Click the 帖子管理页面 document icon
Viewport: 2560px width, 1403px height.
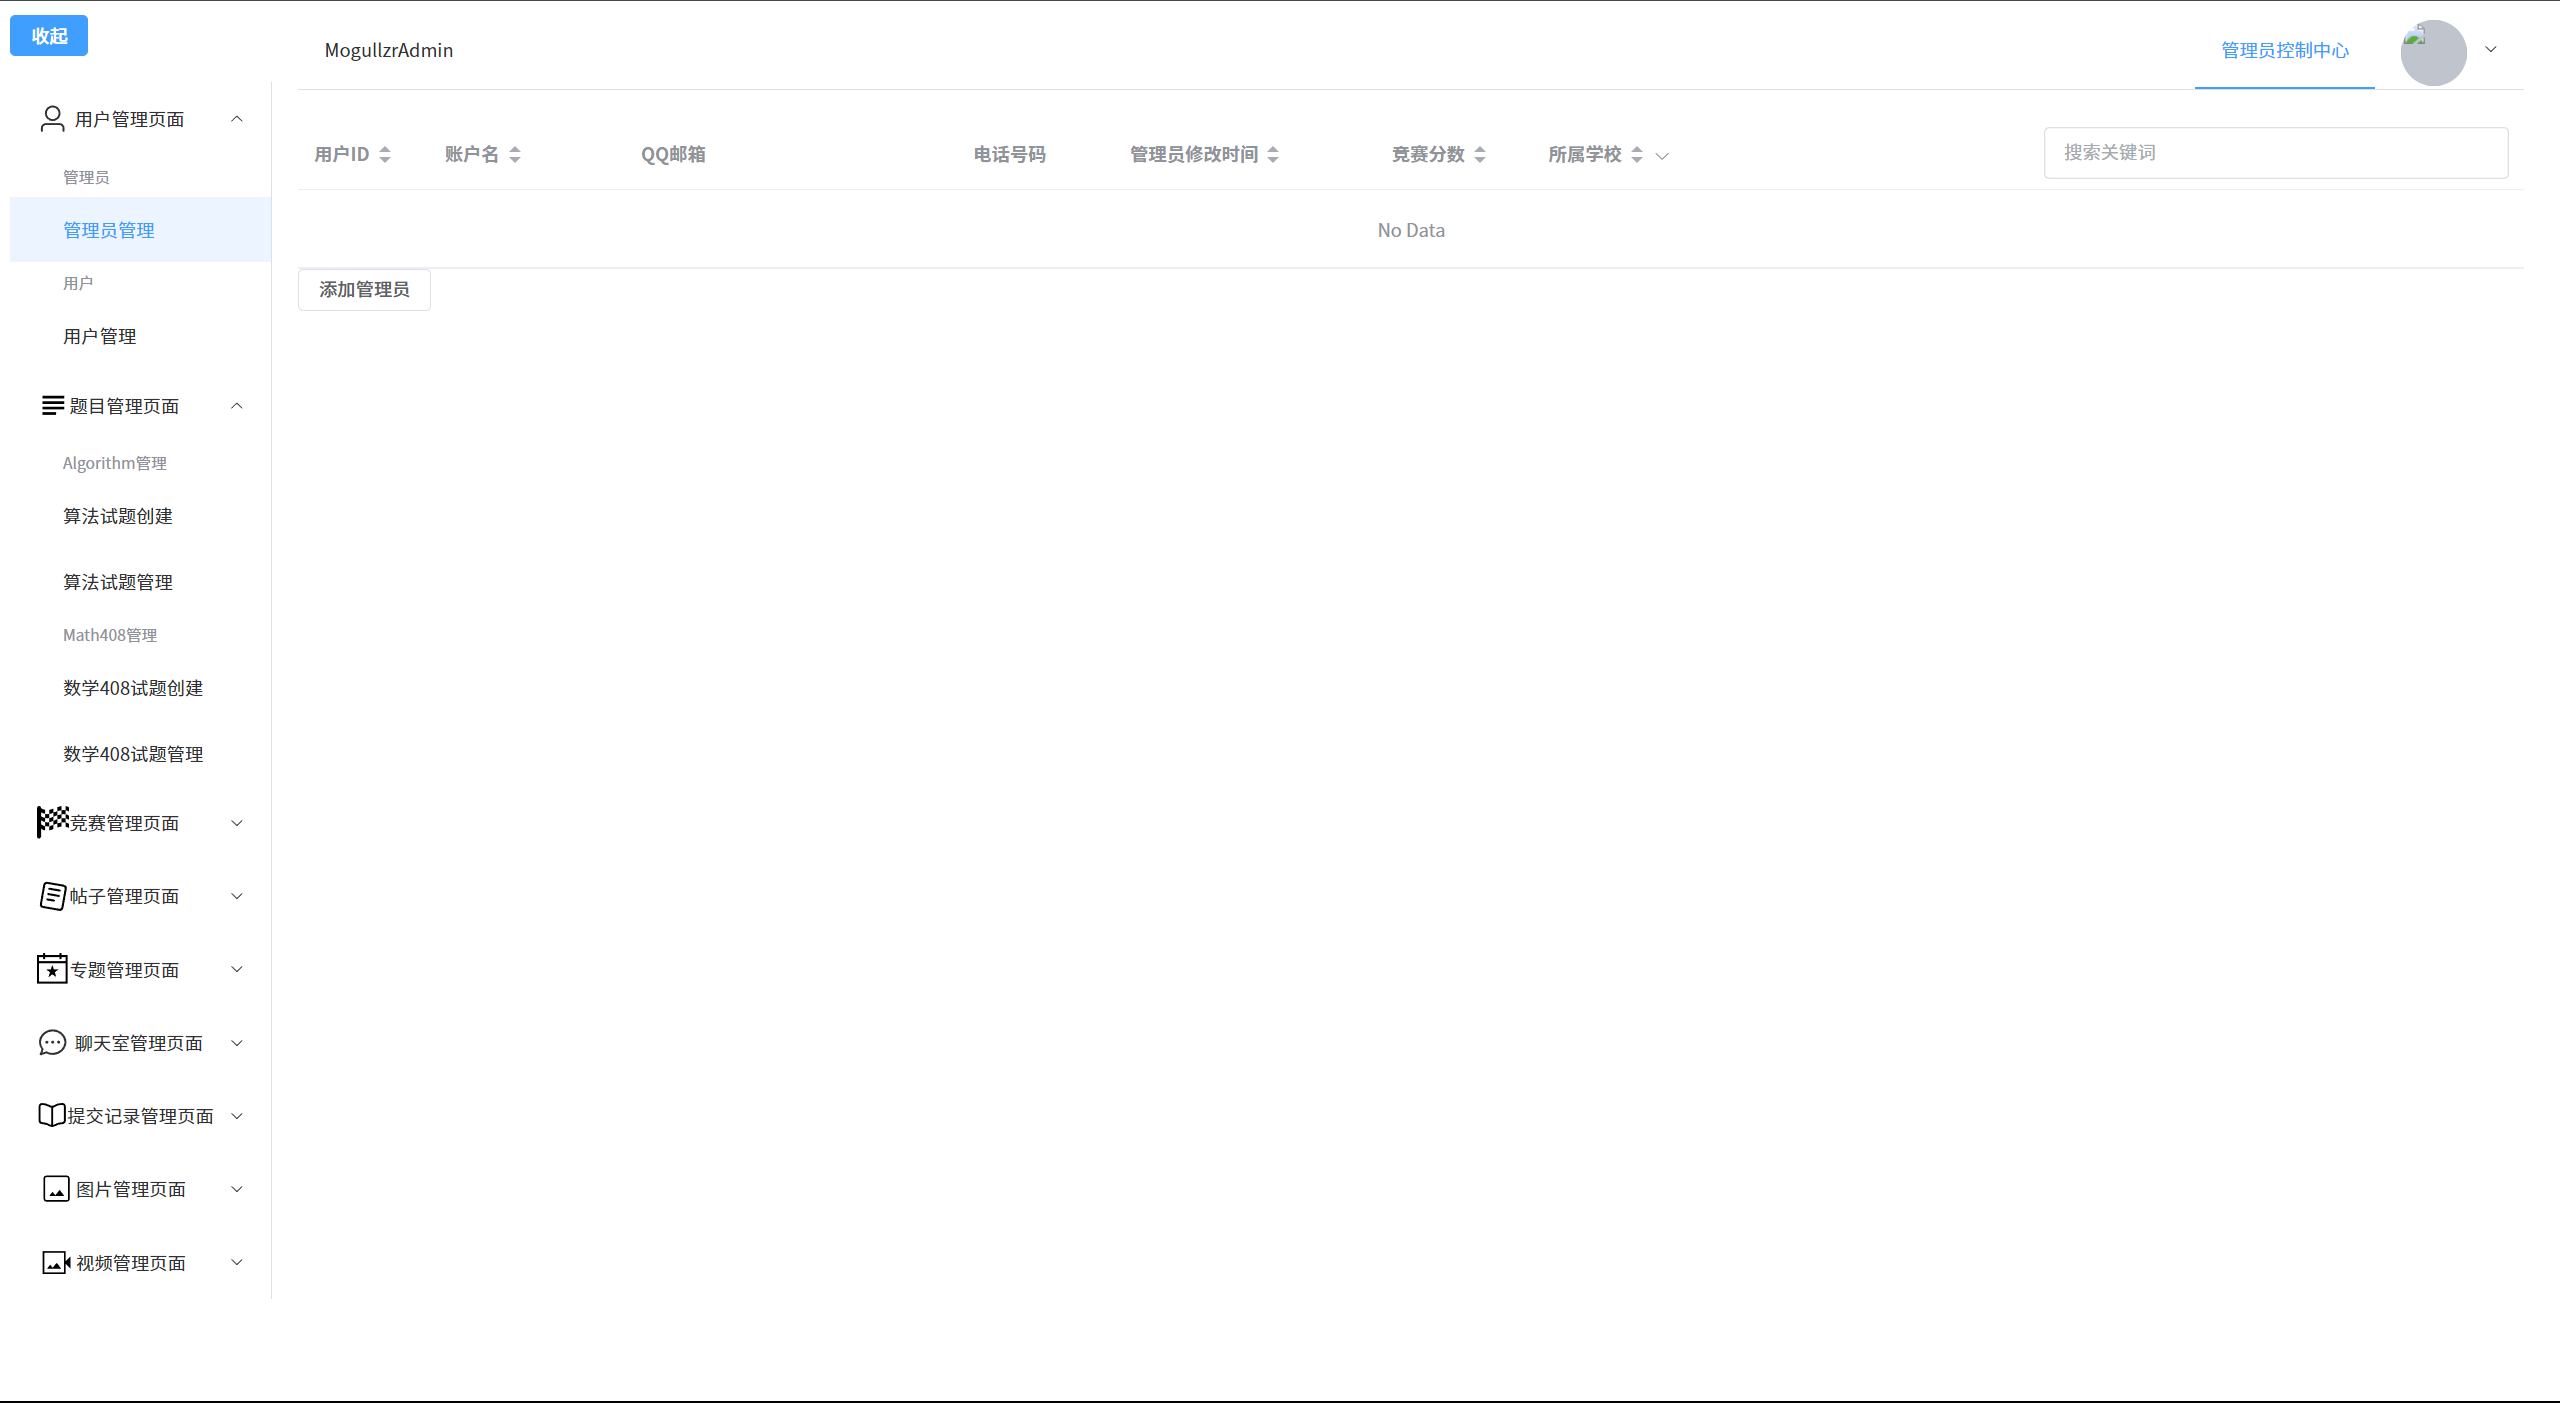click(x=52, y=896)
